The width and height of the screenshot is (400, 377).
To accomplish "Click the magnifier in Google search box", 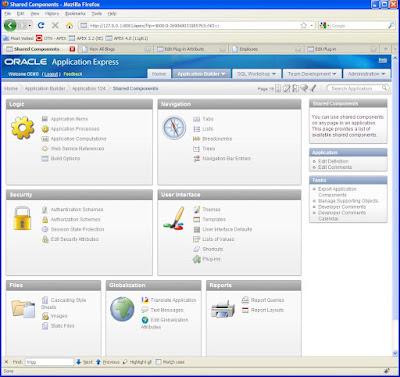I will [391, 25].
